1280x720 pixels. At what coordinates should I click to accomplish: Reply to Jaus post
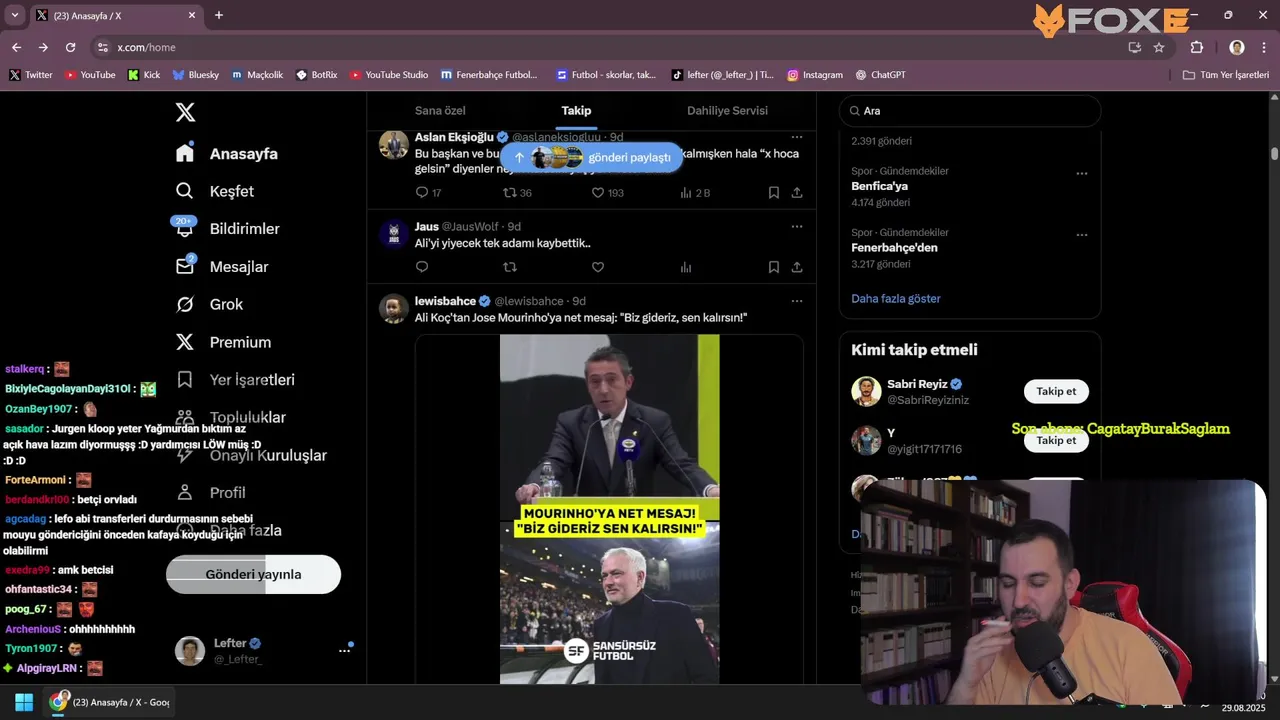click(422, 267)
